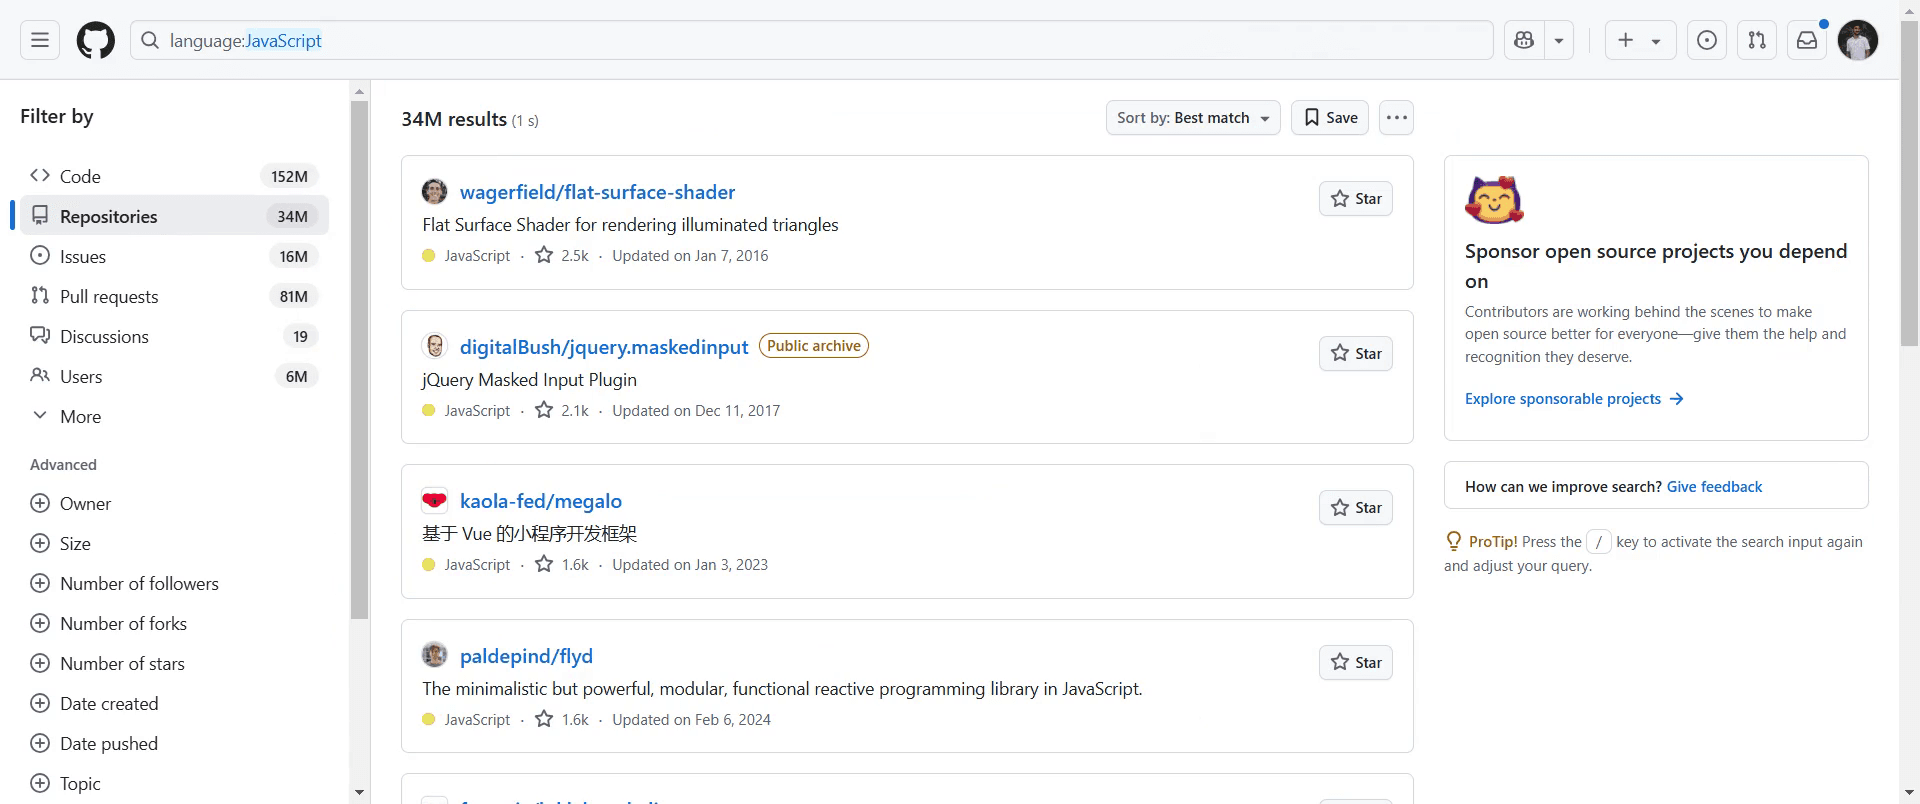Click paldepind owner avatar

pos(435,655)
